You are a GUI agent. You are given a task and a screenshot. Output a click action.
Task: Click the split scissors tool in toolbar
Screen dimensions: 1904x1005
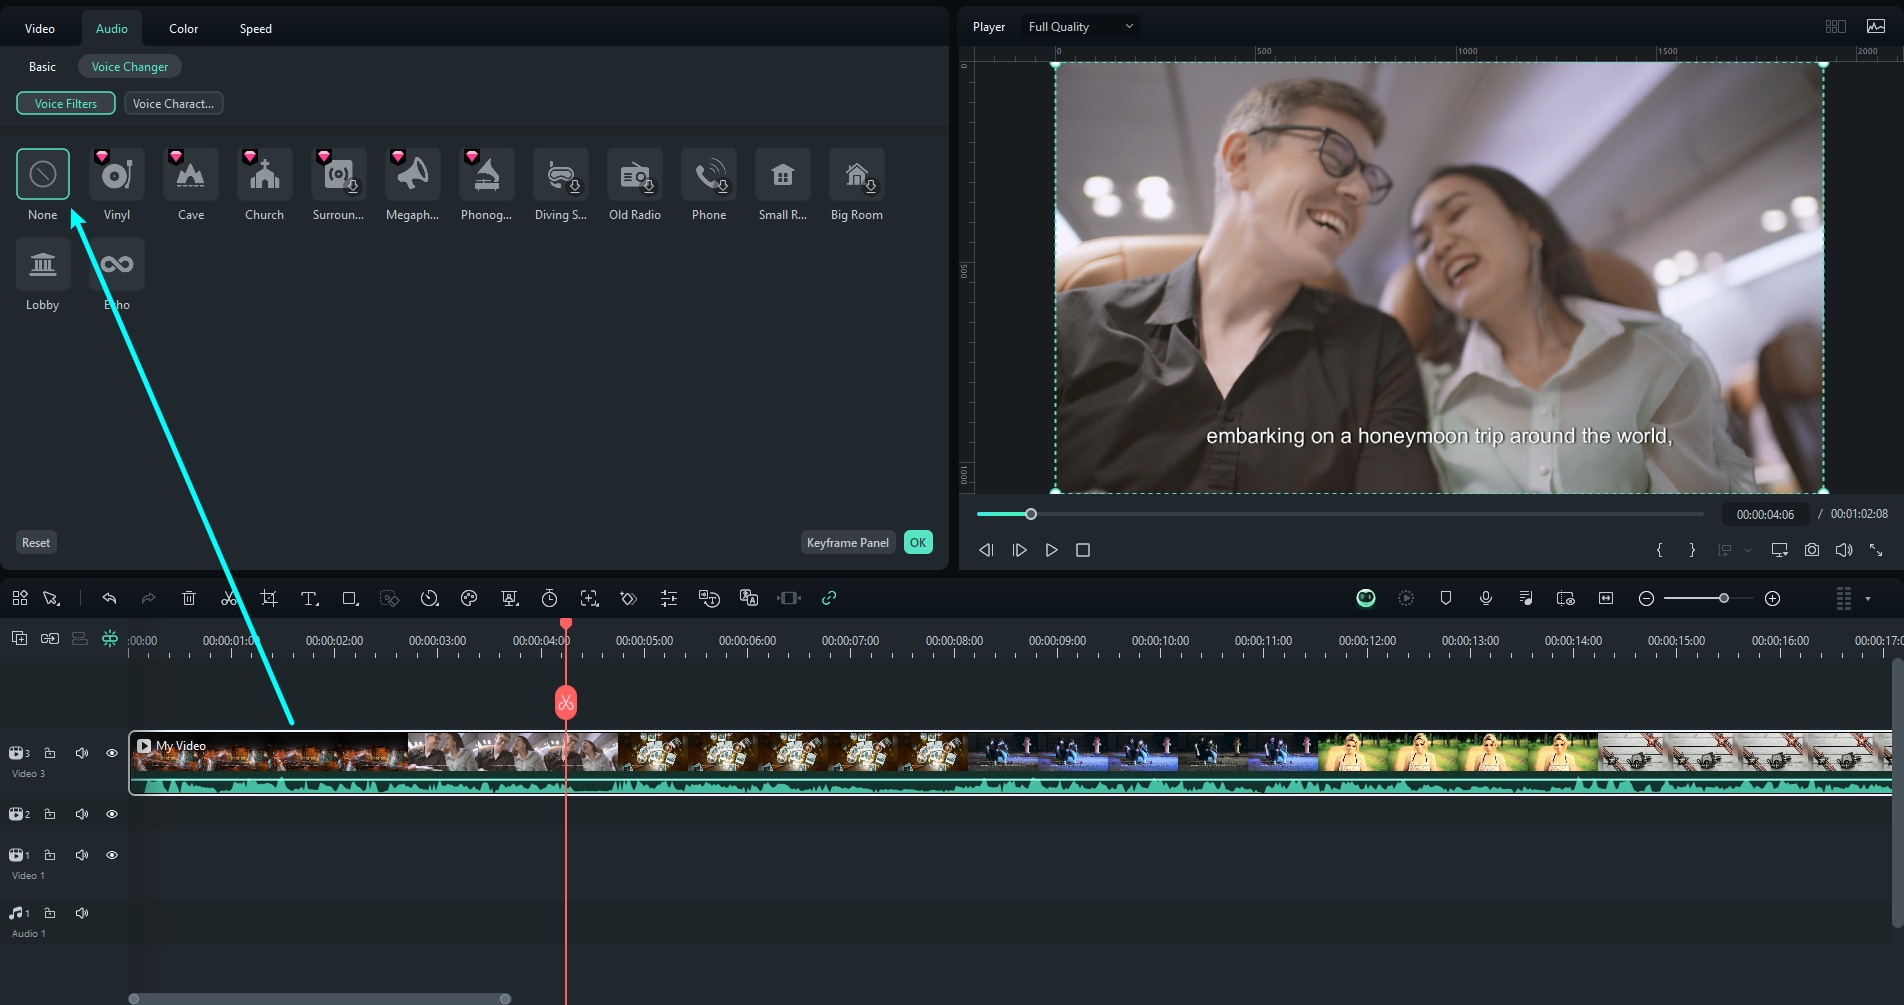(229, 598)
